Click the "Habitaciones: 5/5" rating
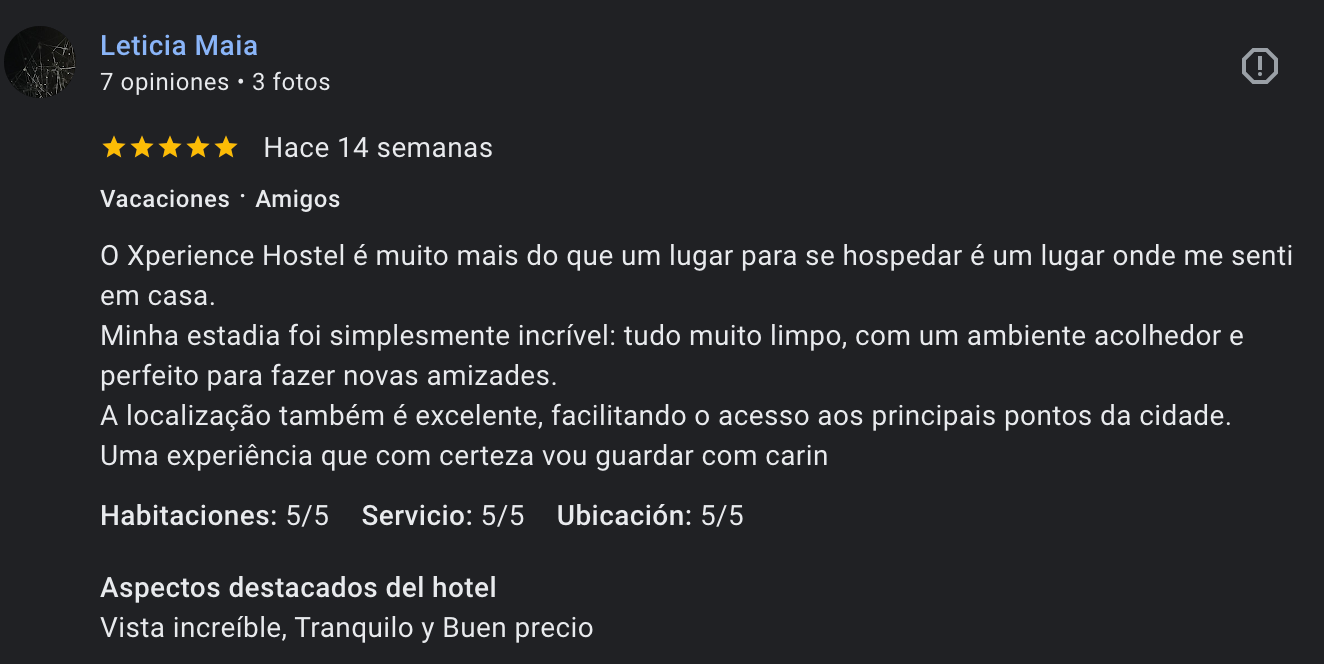Screen dimensions: 1324x664 pyautogui.click(x=214, y=516)
